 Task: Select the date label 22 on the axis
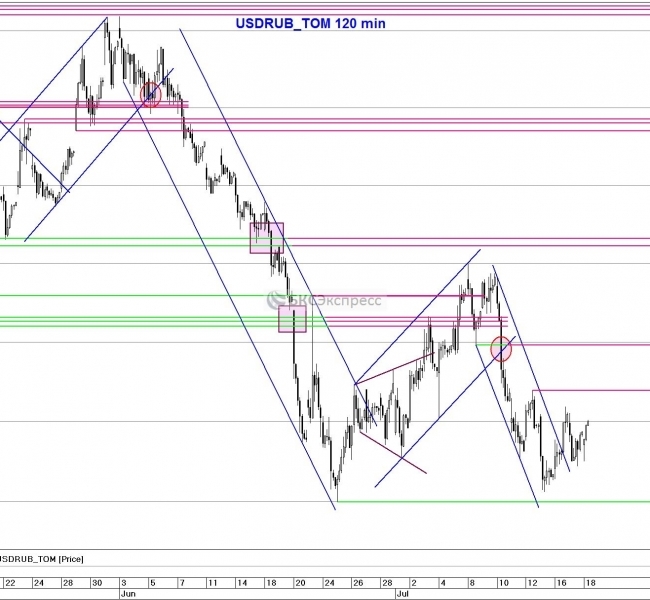click(10, 583)
